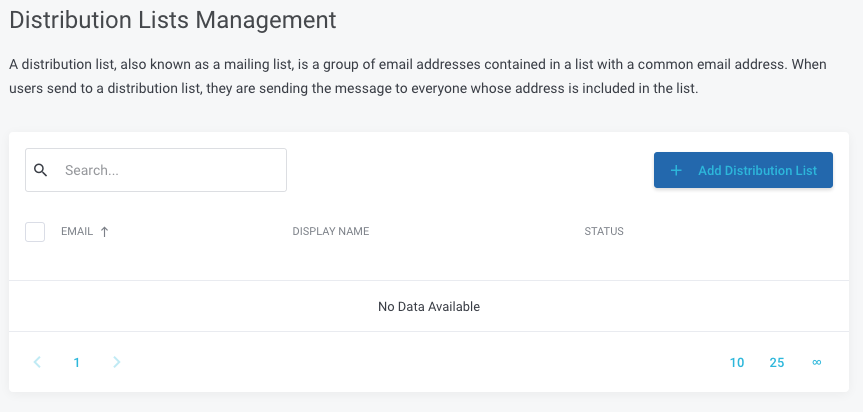
Task: Select page number 1
Action: 77,362
